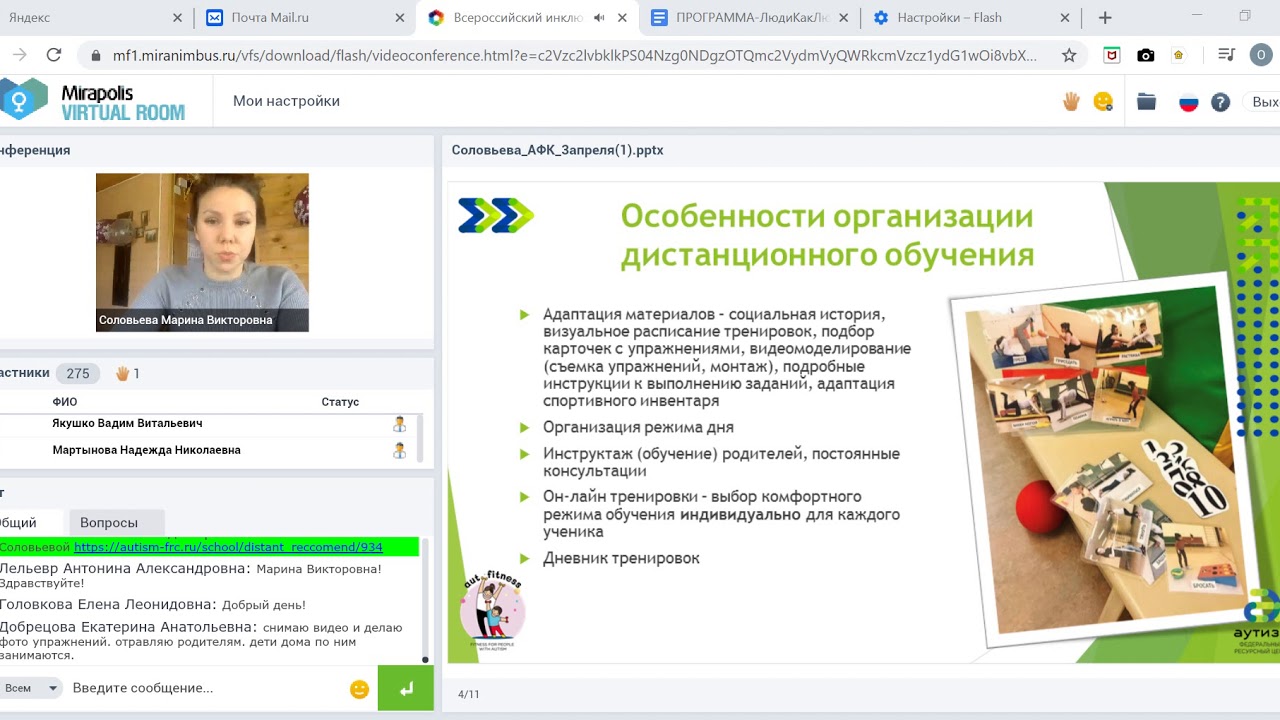Click the presenter video of Соловьева Марина
The width and height of the screenshot is (1280, 720).
202,253
